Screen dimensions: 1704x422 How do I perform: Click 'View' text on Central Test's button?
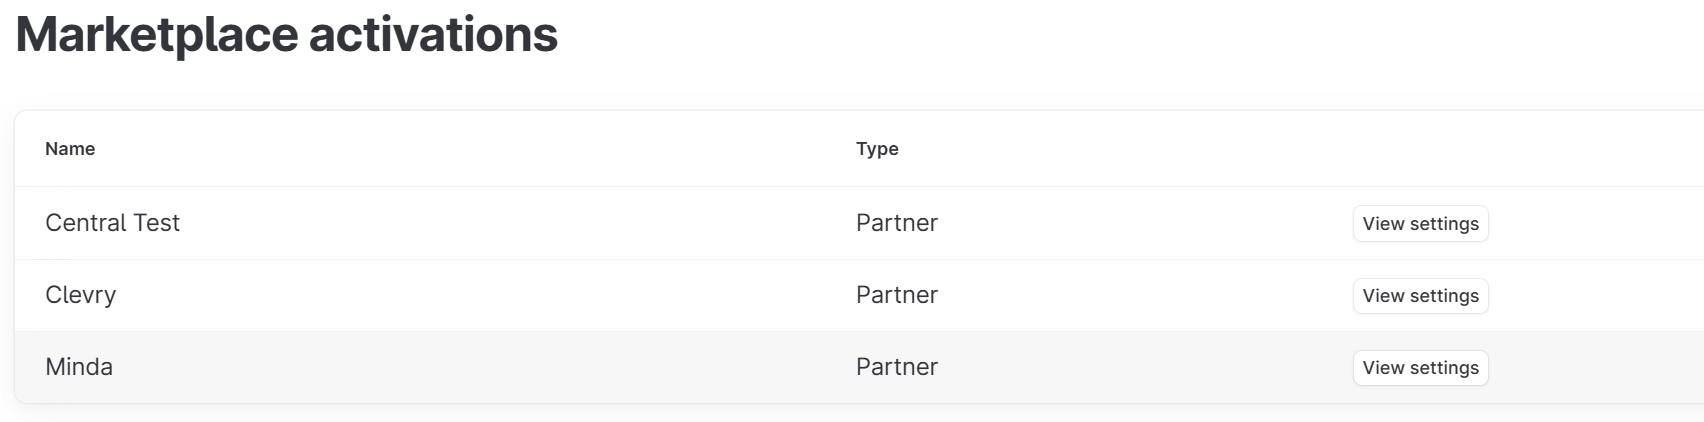pyautogui.click(x=1383, y=224)
